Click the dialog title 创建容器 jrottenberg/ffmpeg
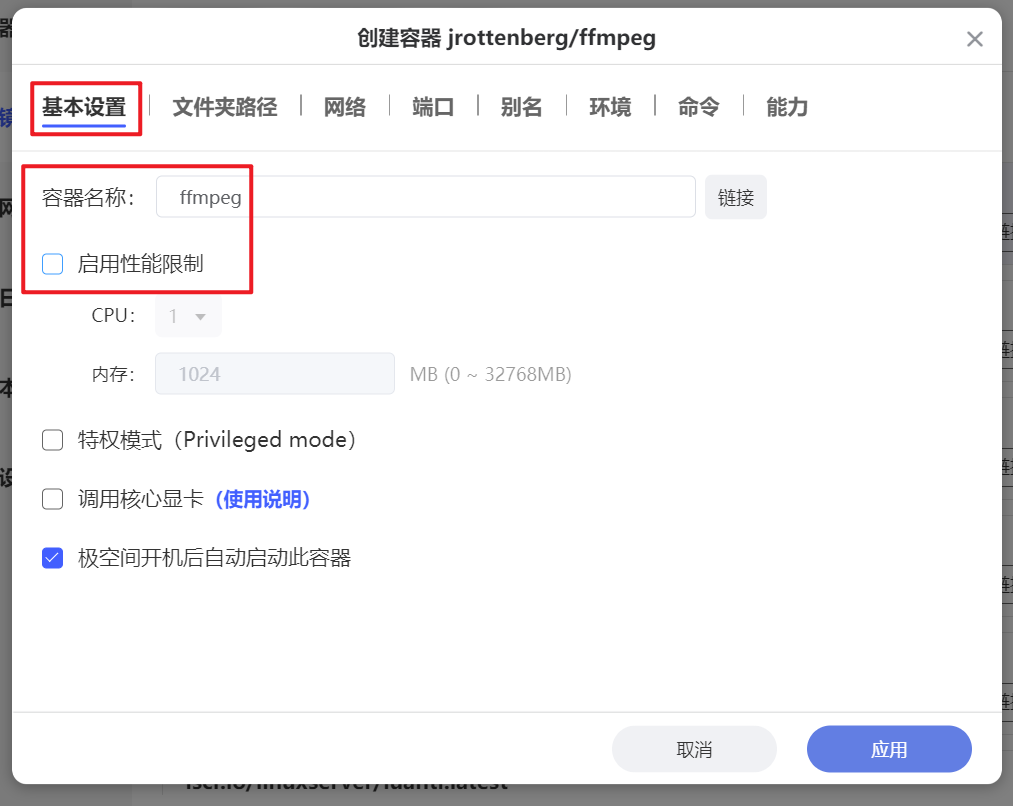The image size is (1013, 806). pyautogui.click(x=506, y=37)
